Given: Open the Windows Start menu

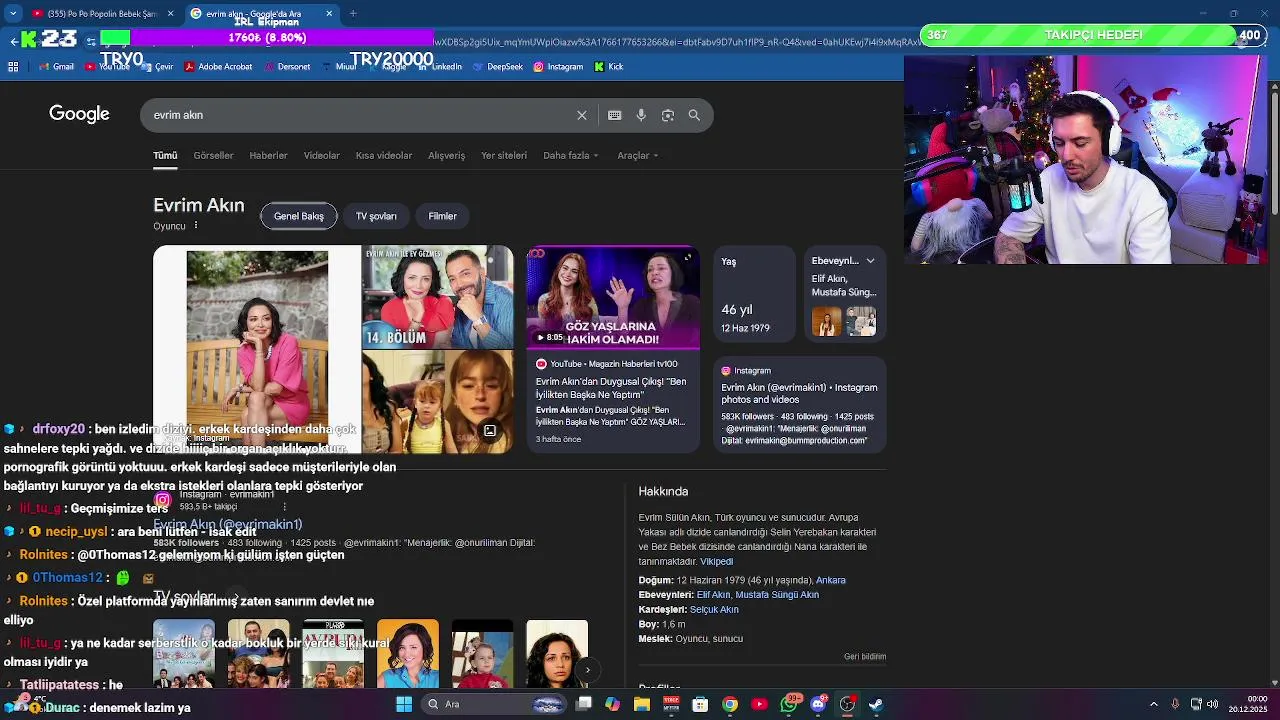Looking at the screenshot, I should tap(404, 704).
